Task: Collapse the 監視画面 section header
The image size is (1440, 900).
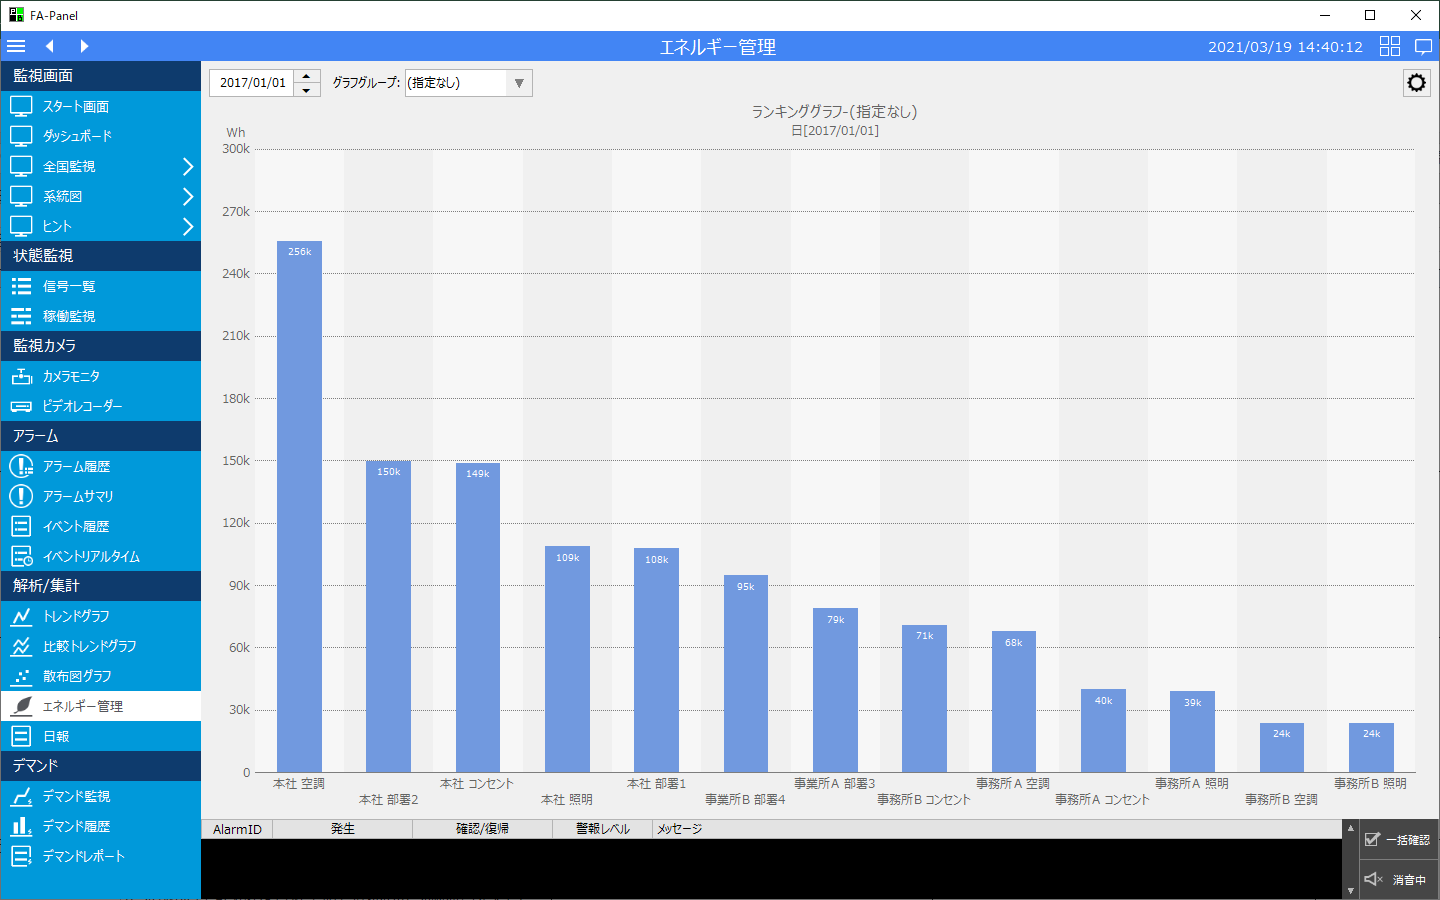Action: click(x=100, y=76)
